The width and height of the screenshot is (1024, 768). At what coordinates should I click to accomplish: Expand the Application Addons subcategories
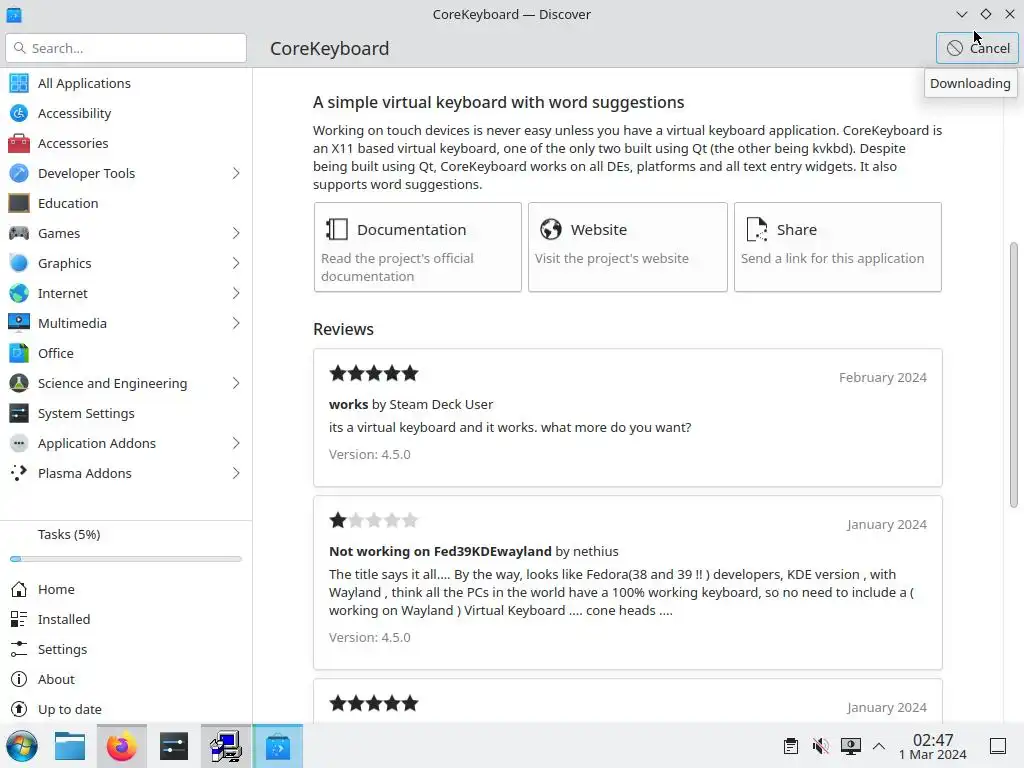tap(236, 443)
